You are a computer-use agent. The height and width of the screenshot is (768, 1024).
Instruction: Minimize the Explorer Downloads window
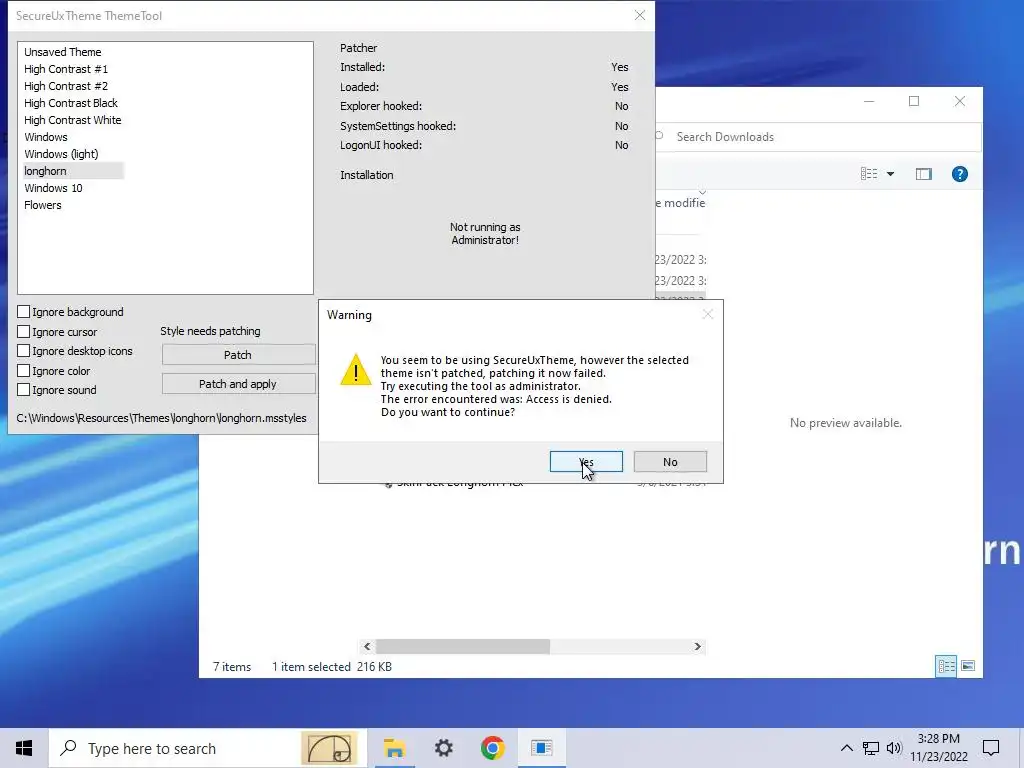pyautogui.click(x=869, y=101)
